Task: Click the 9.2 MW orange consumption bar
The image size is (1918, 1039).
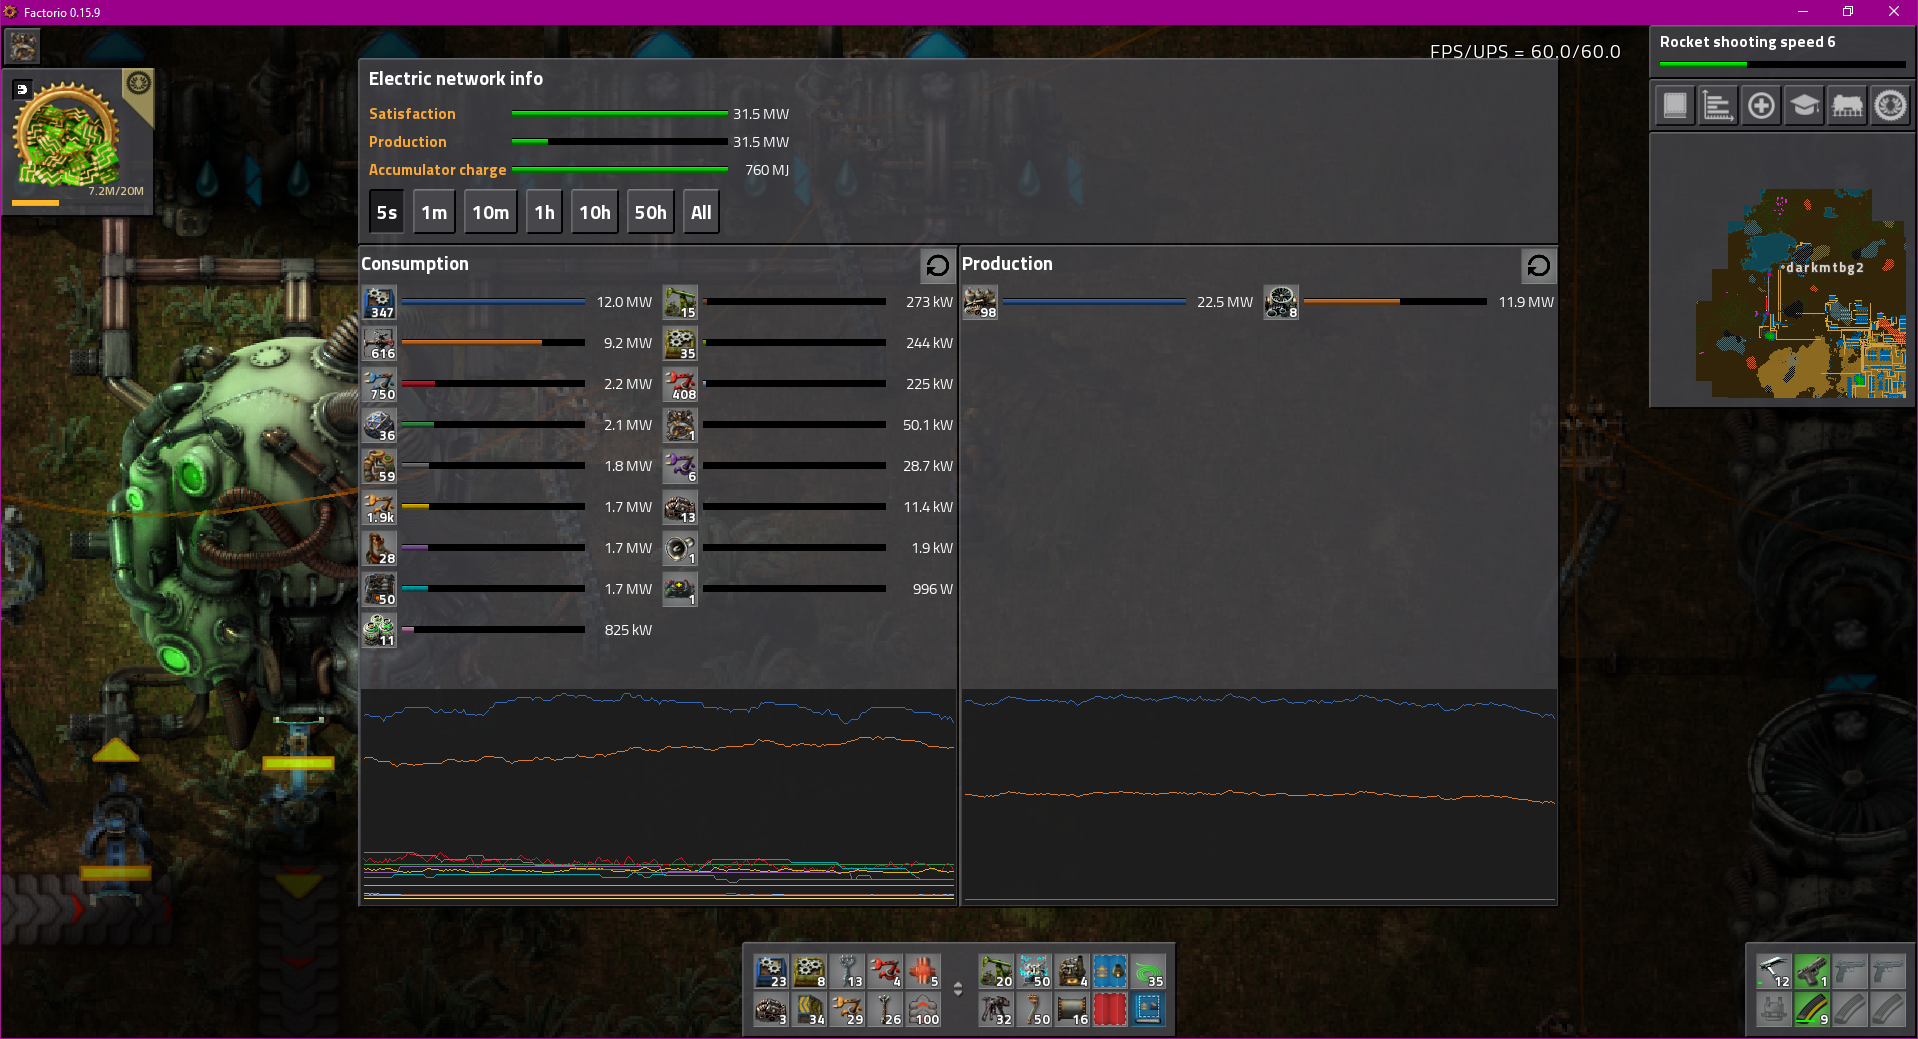Action: 493,343
